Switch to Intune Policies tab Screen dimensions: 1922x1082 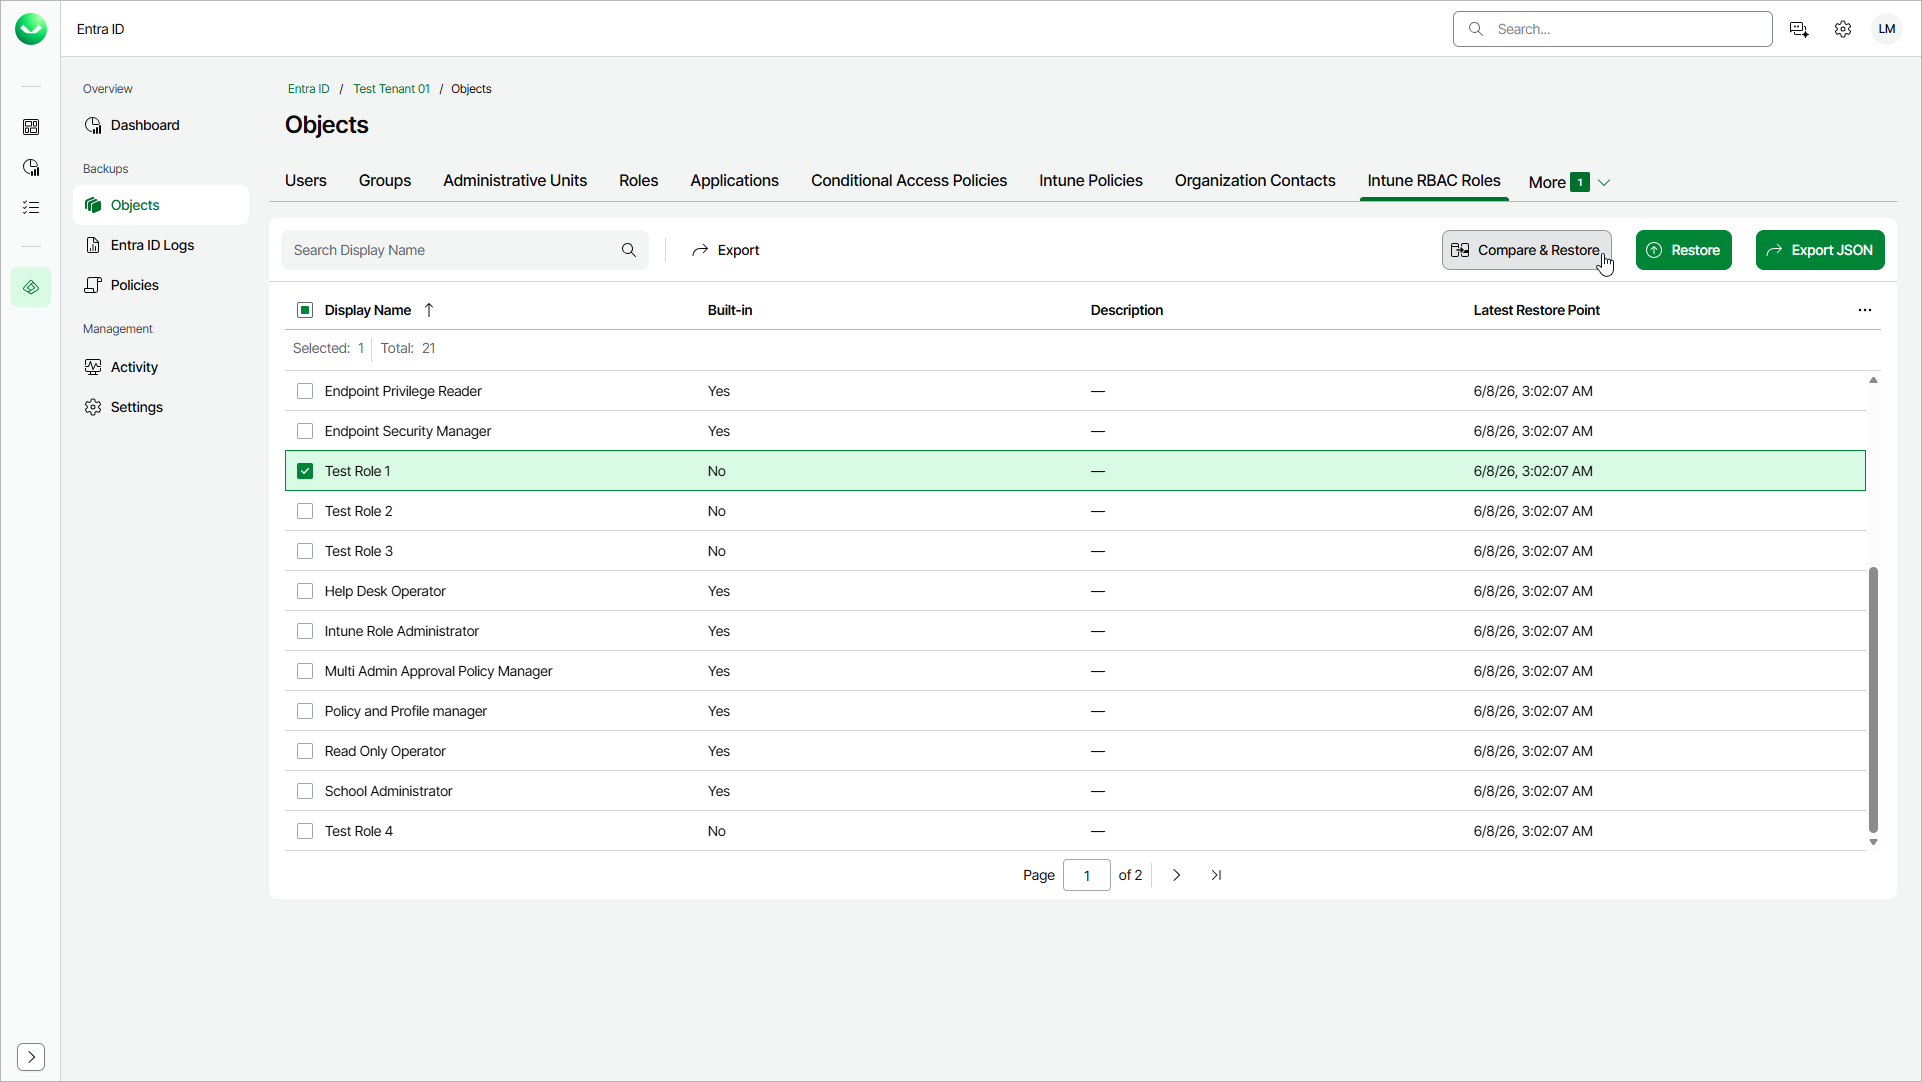pos(1091,181)
